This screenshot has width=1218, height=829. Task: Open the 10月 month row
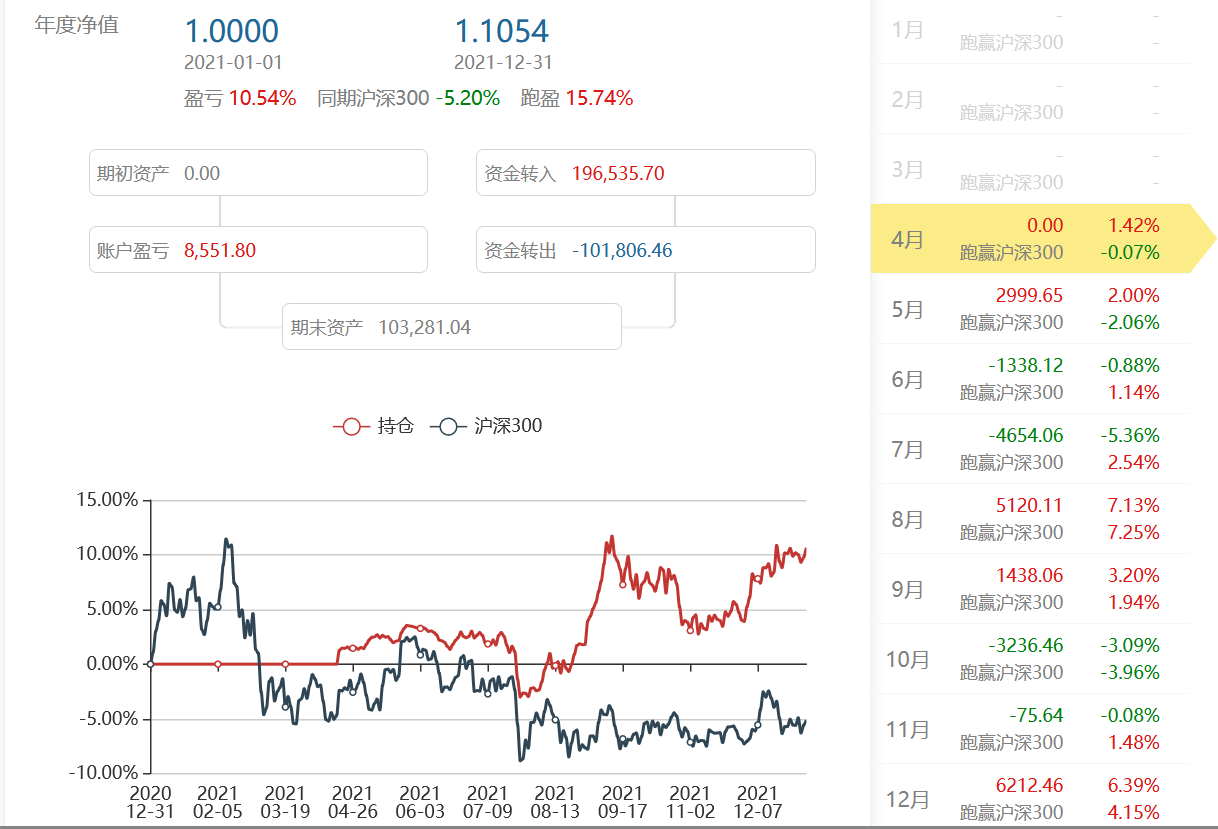[1030, 659]
